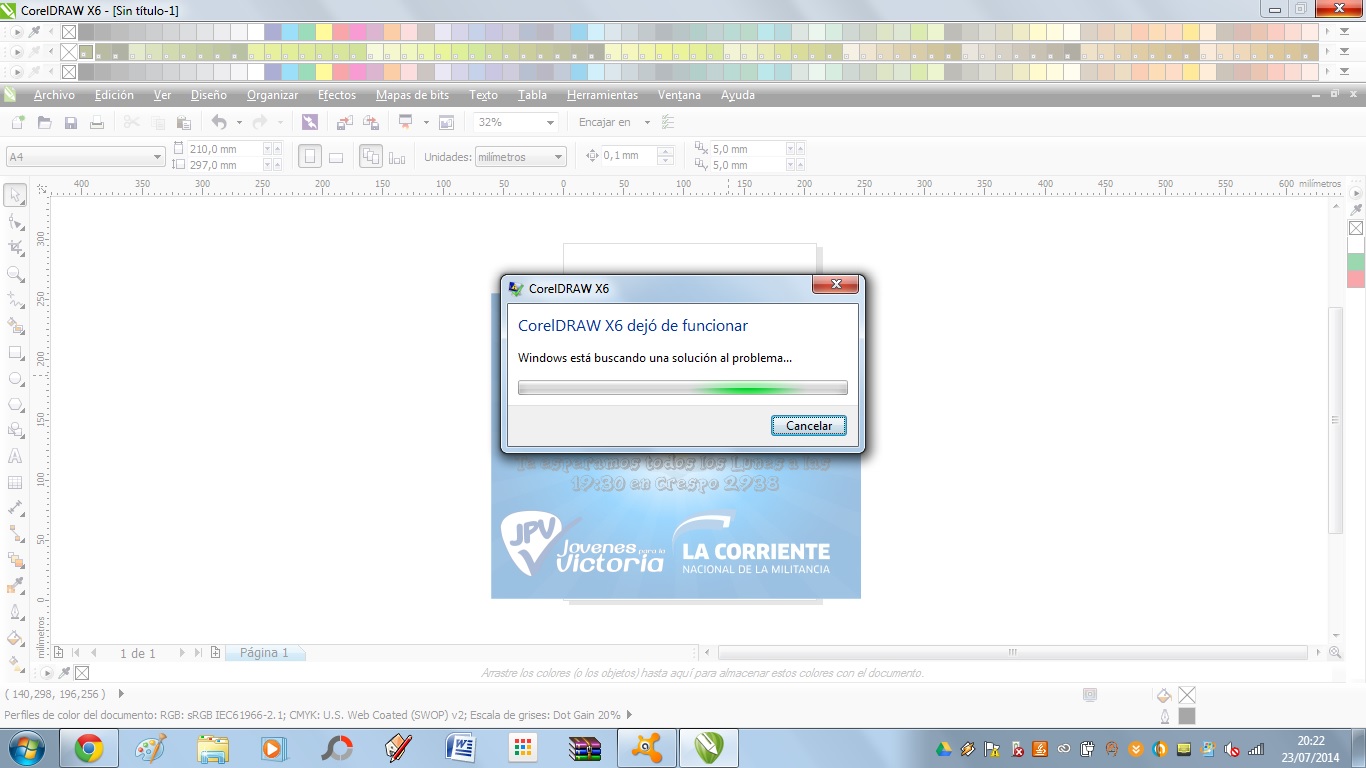
Task: Expand the application launcher dropdown arrow
Action: (x=426, y=122)
